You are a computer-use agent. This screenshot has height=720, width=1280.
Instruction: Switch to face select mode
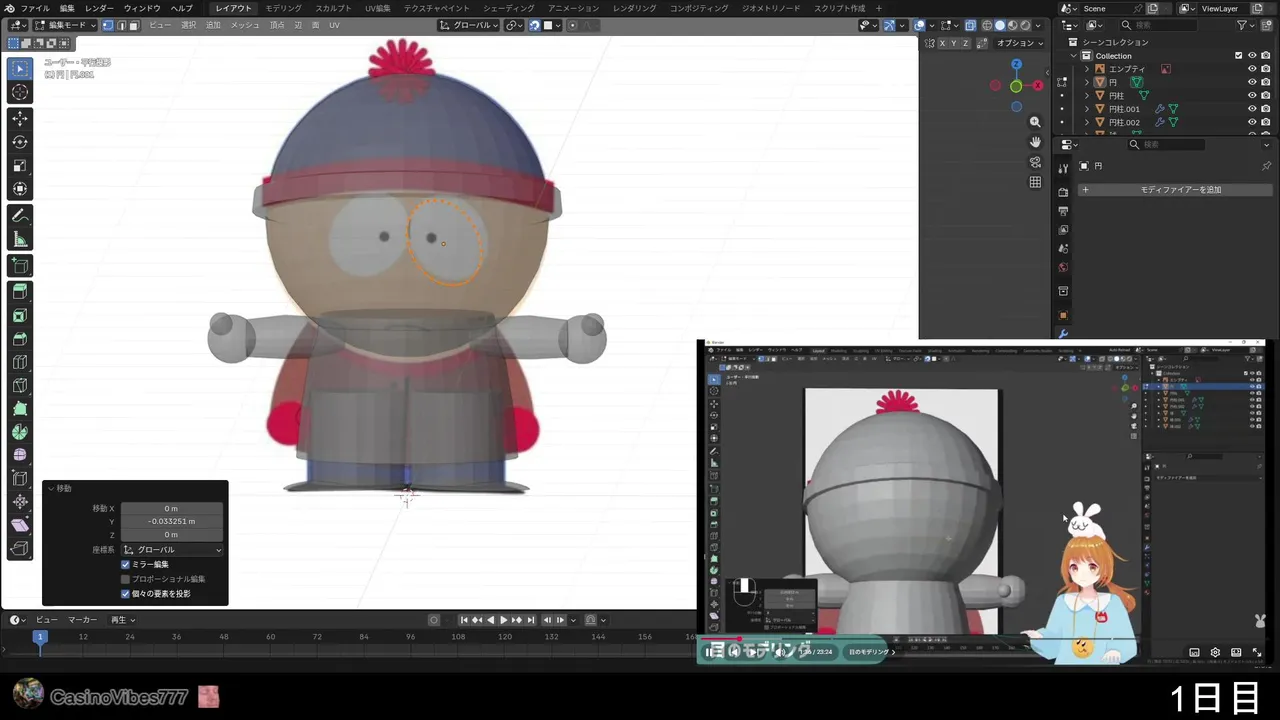point(134,25)
